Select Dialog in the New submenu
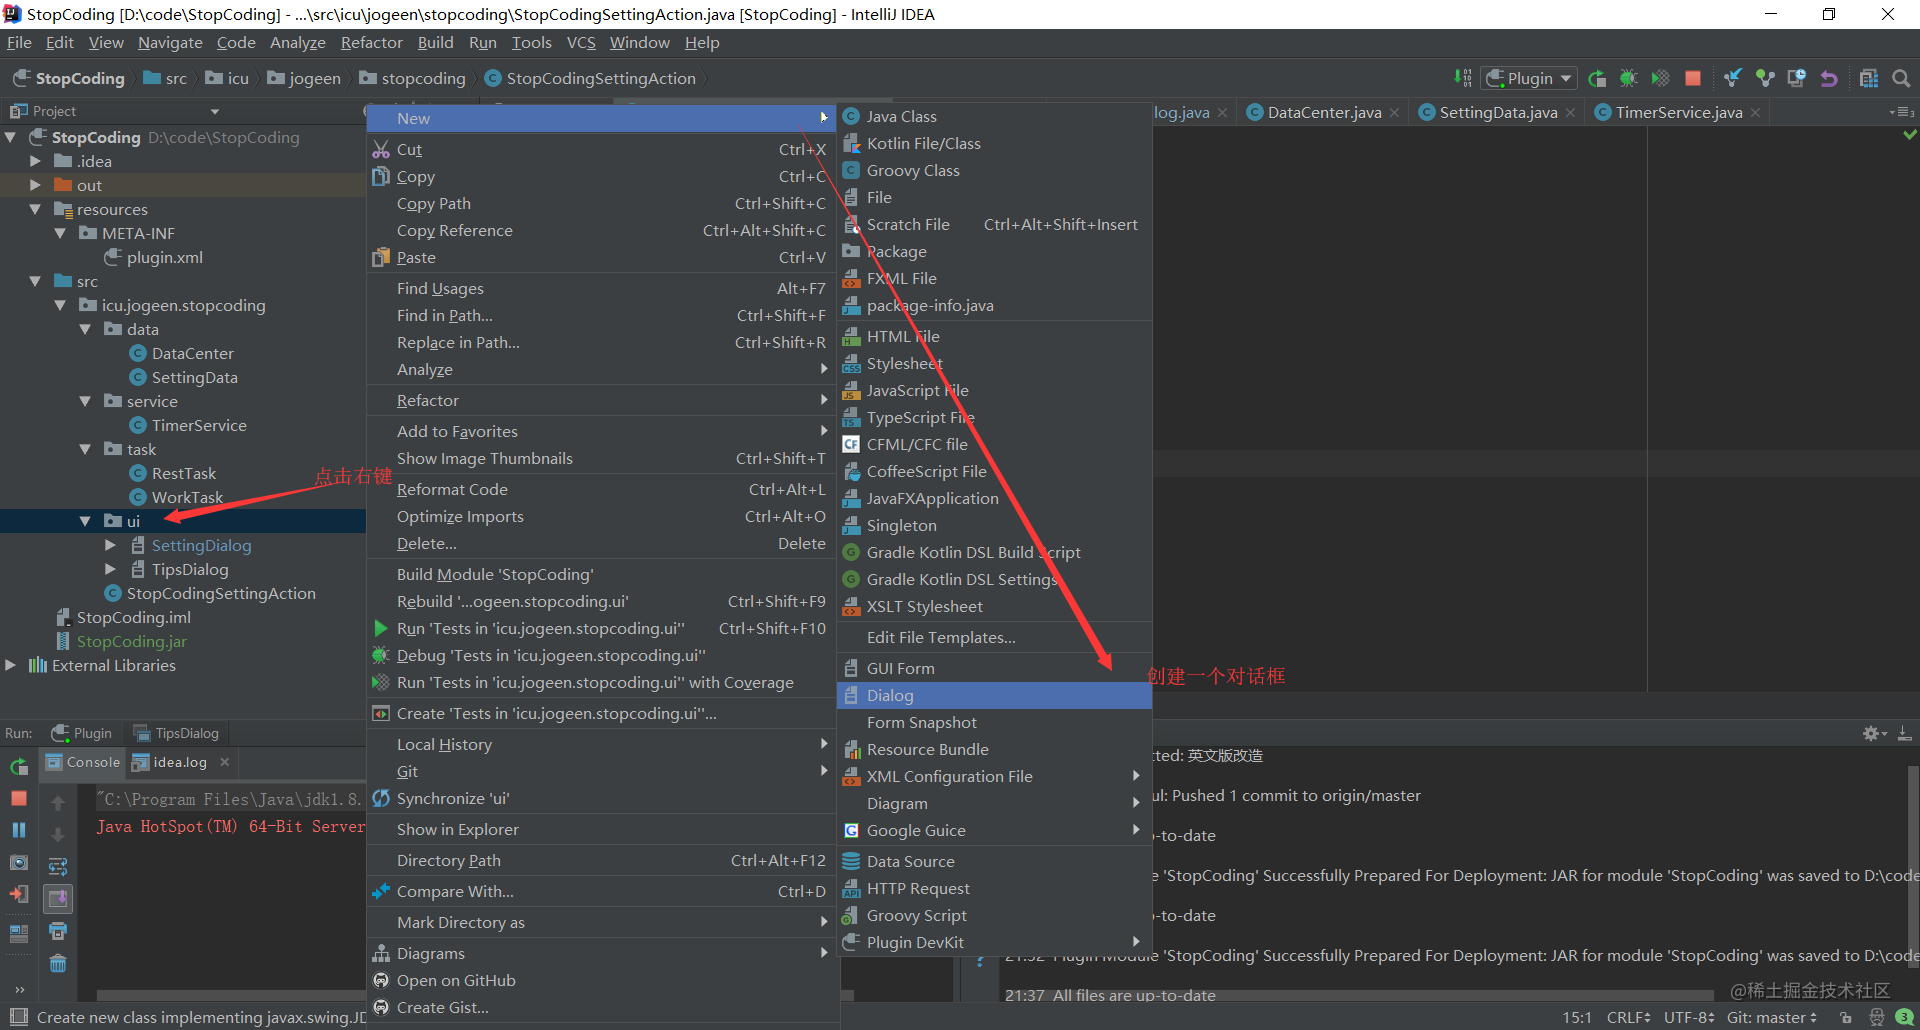The height and width of the screenshot is (1030, 1920). point(994,695)
